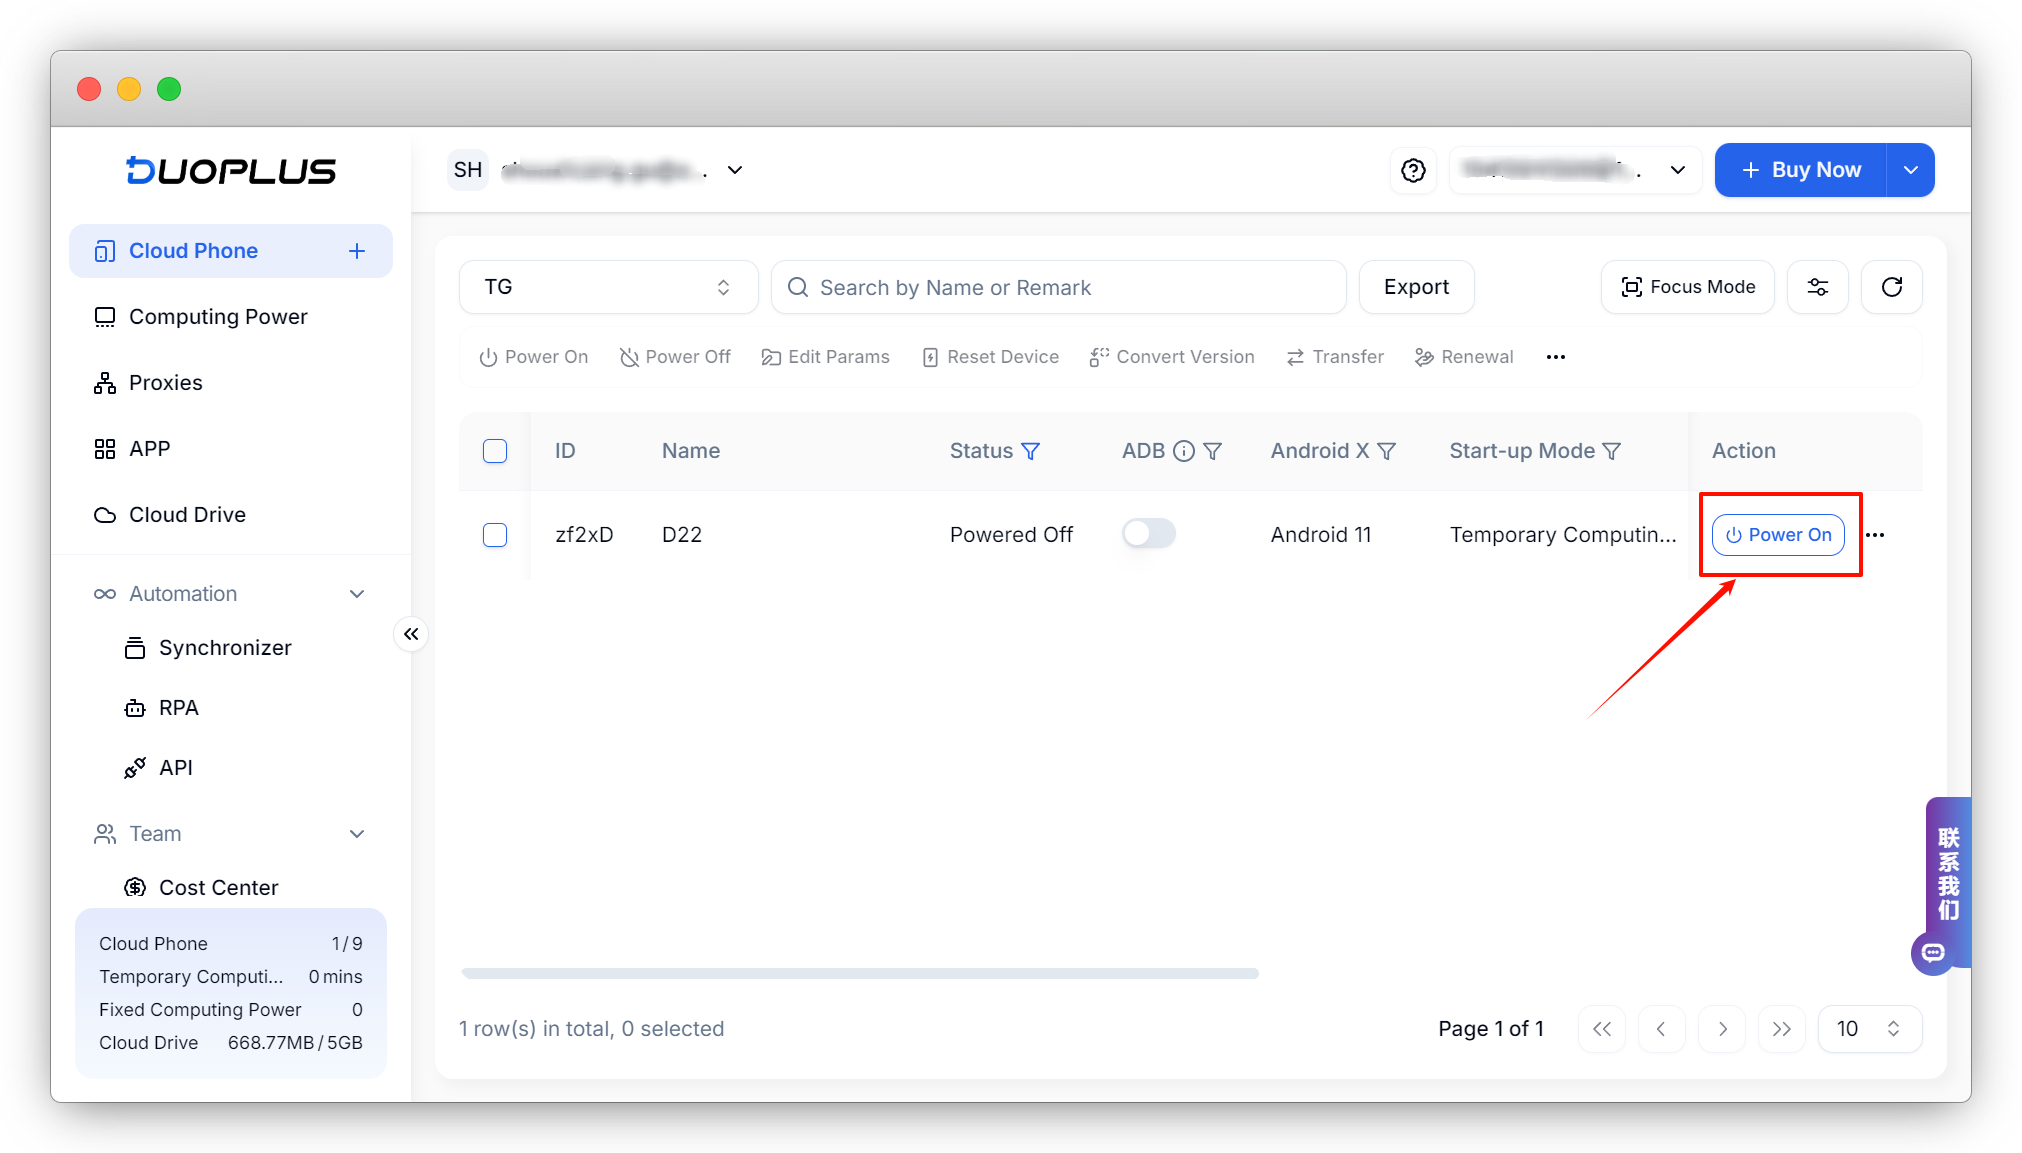
Task: Toggle ADB switch for D22
Action: [x=1148, y=534]
